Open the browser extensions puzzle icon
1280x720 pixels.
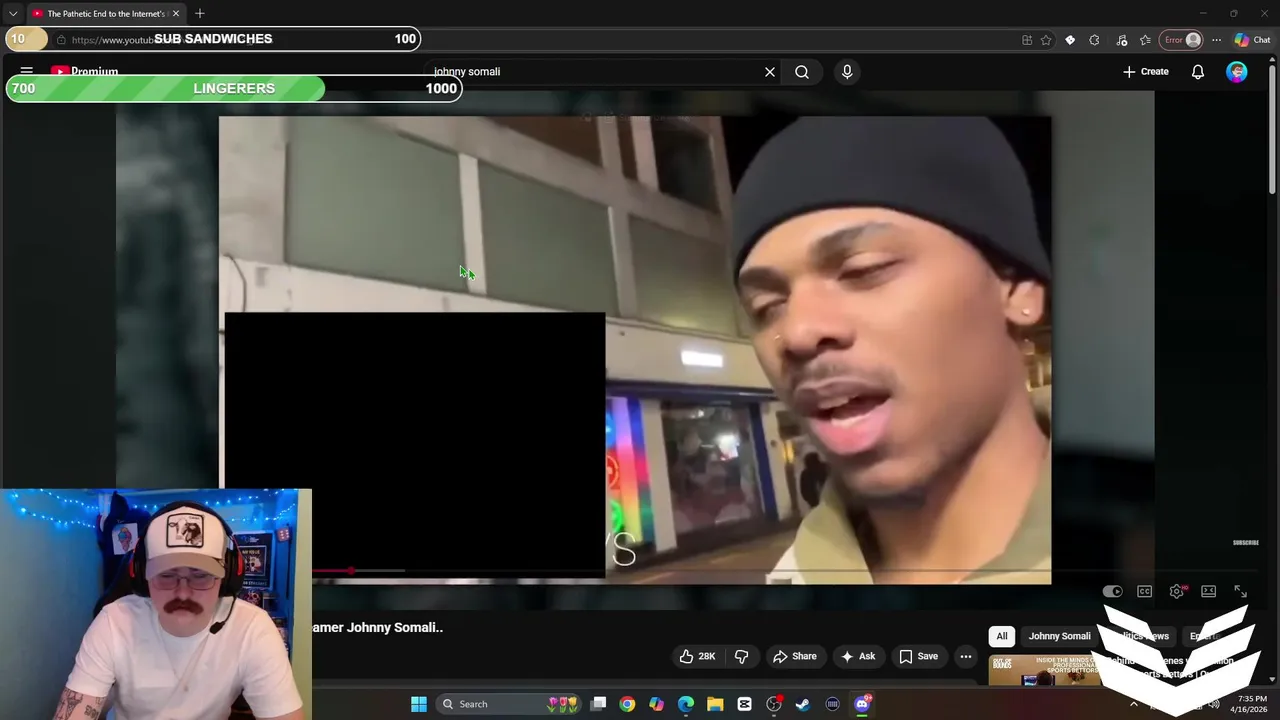(1094, 40)
